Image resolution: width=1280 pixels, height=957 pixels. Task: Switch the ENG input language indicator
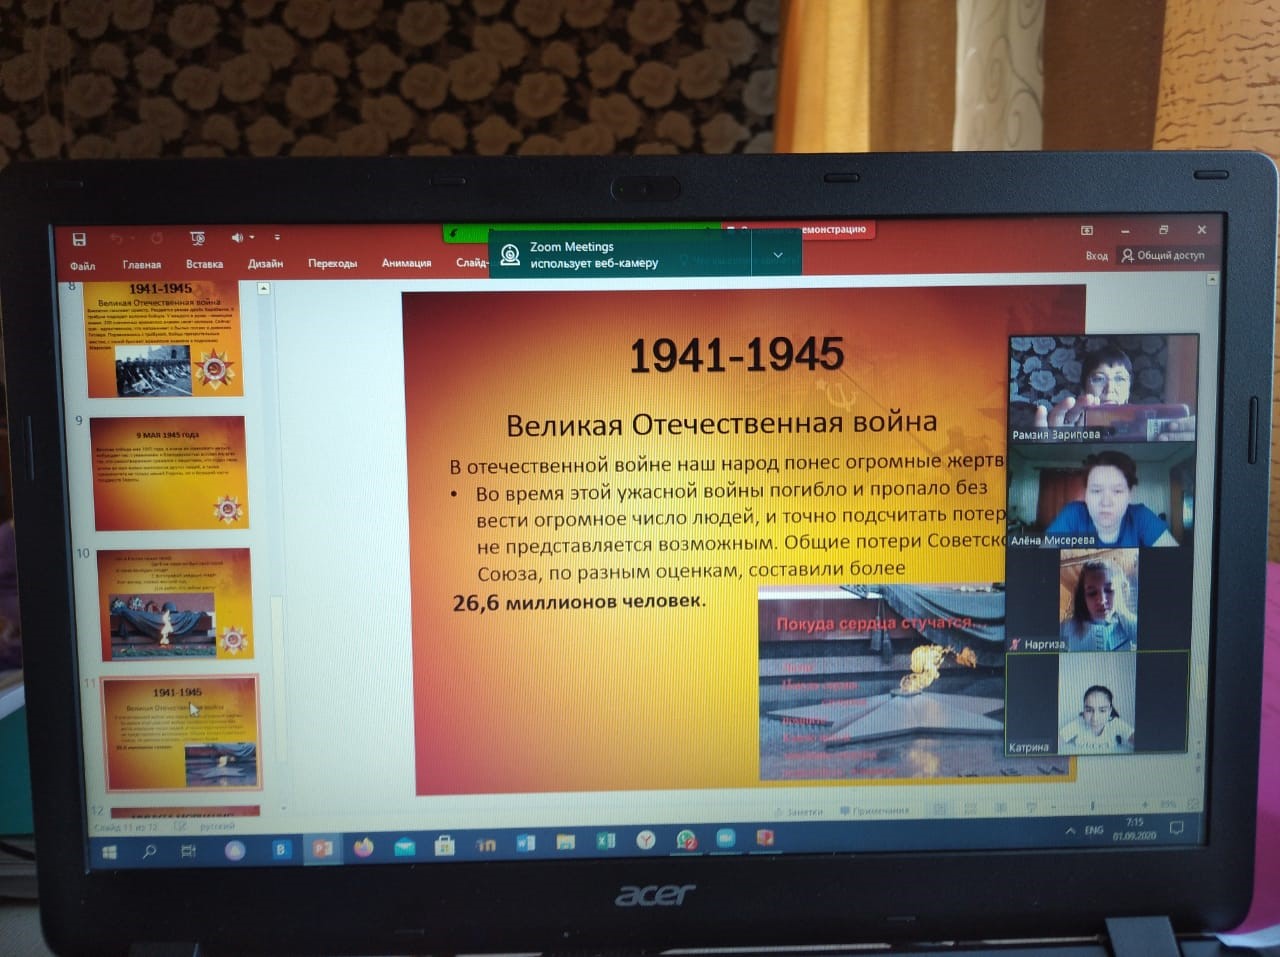click(1094, 830)
